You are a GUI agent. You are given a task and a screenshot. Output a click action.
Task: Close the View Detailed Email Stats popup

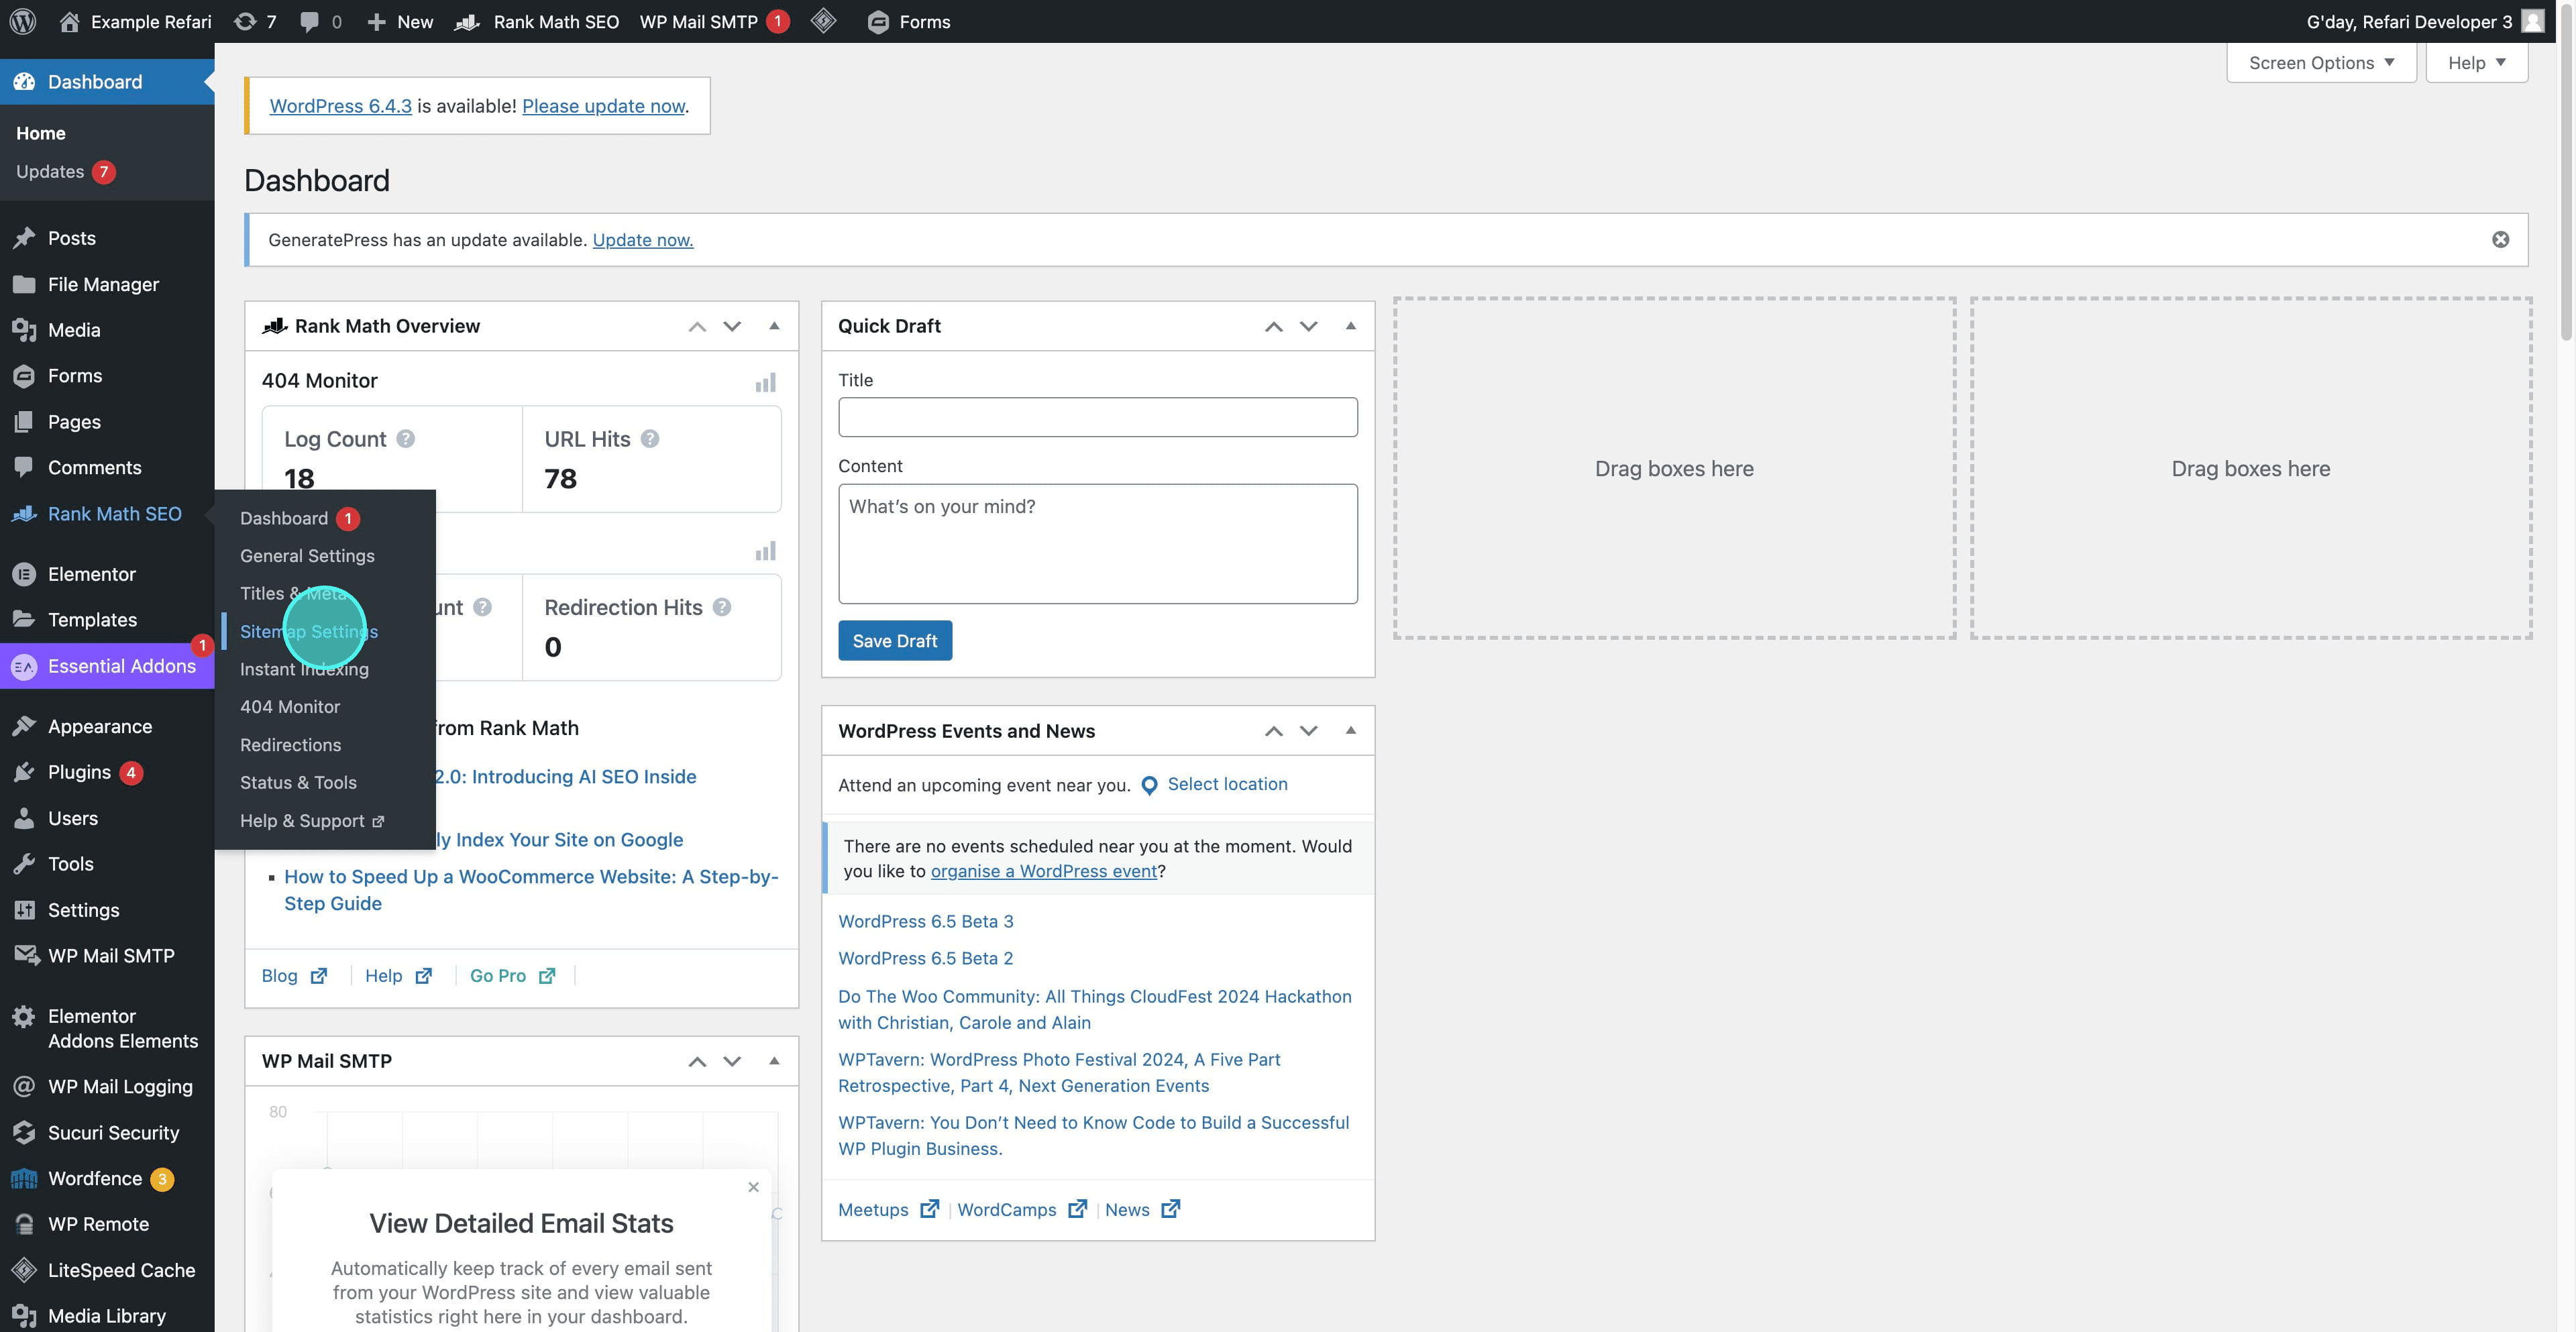coord(753,1187)
